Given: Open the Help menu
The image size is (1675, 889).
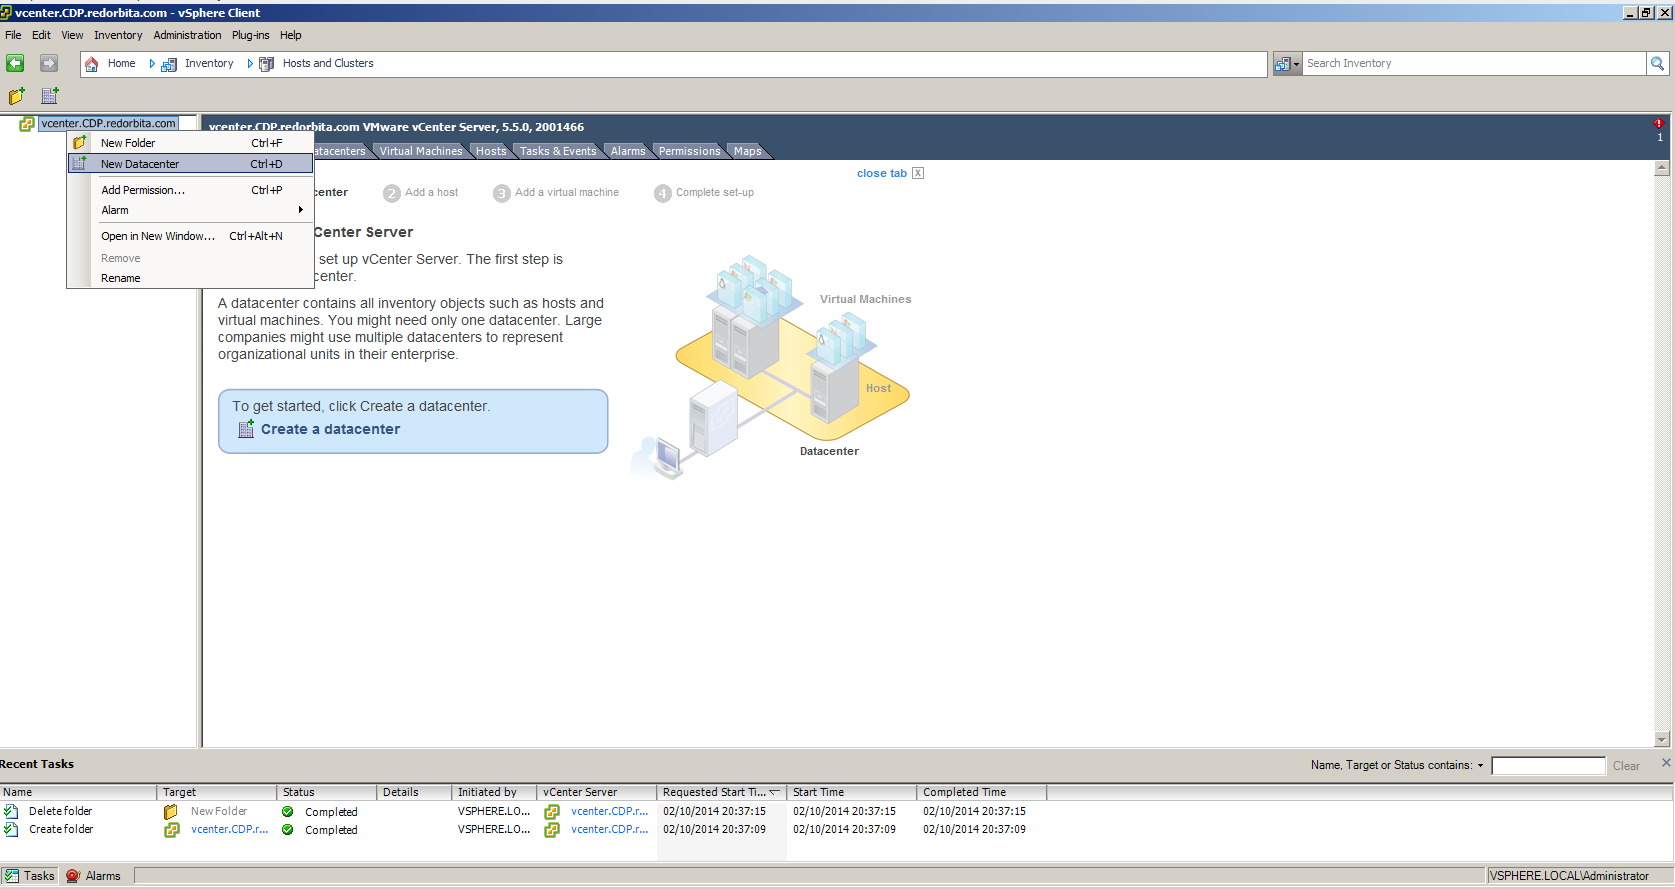Looking at the screenshot, I should [x=290, y=35].
